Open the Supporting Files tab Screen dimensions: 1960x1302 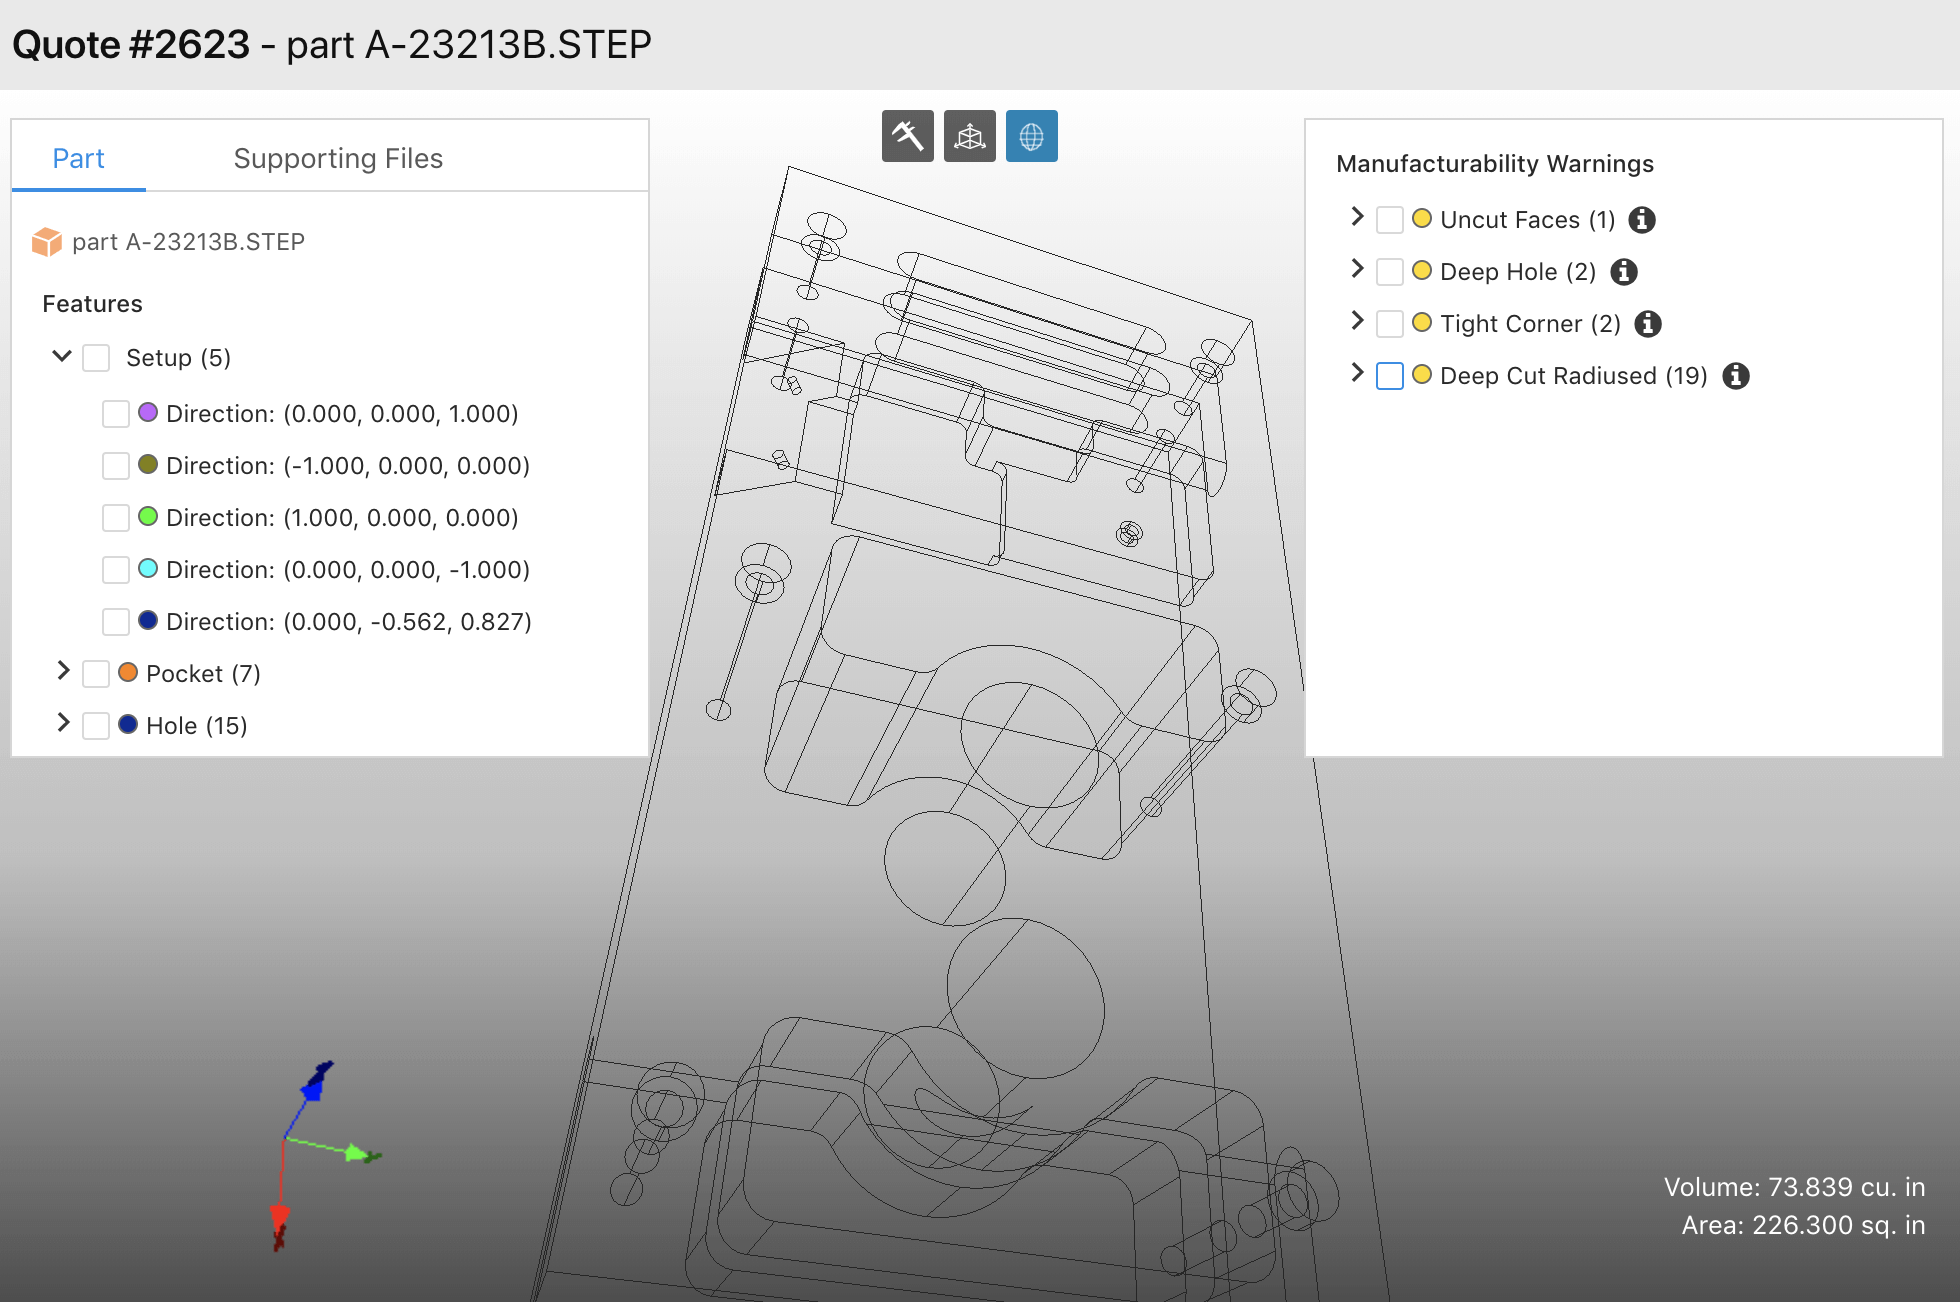click(x=338, y=158)
